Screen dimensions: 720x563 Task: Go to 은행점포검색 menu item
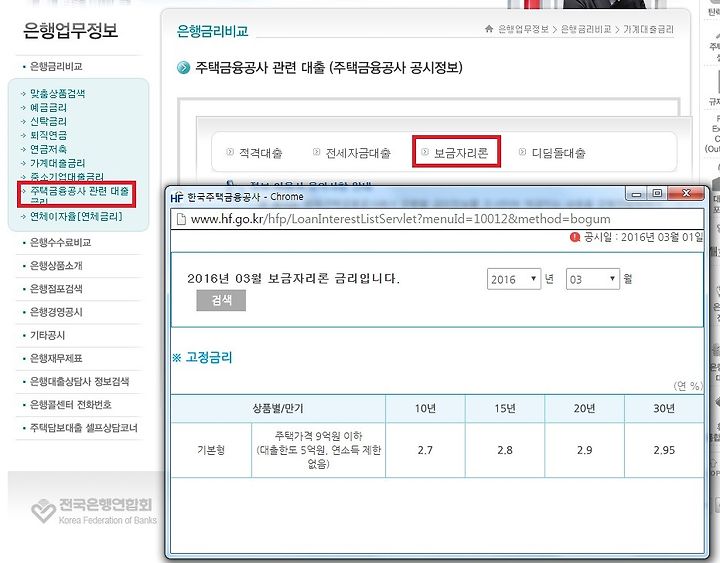click(56, 289)
